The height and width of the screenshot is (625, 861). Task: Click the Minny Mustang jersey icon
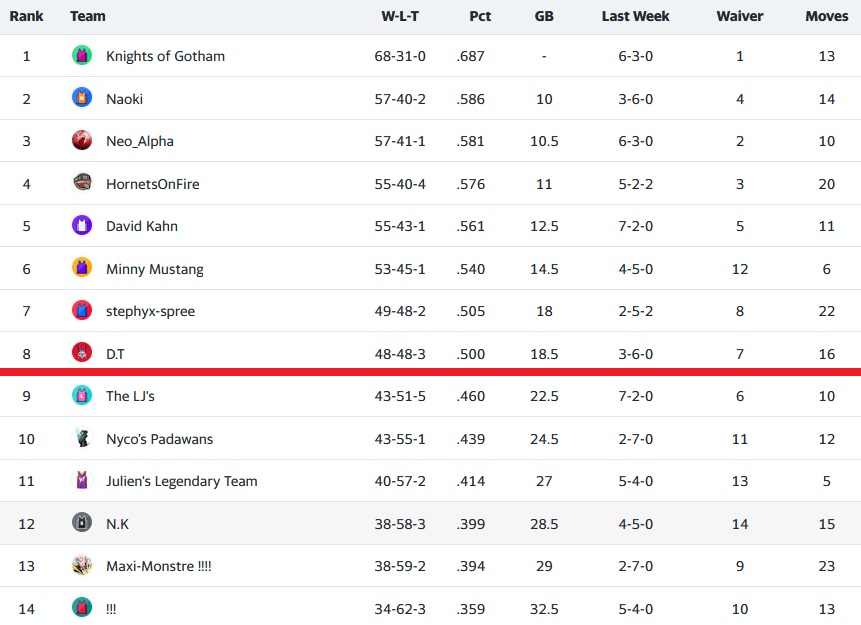pos(82,268)
